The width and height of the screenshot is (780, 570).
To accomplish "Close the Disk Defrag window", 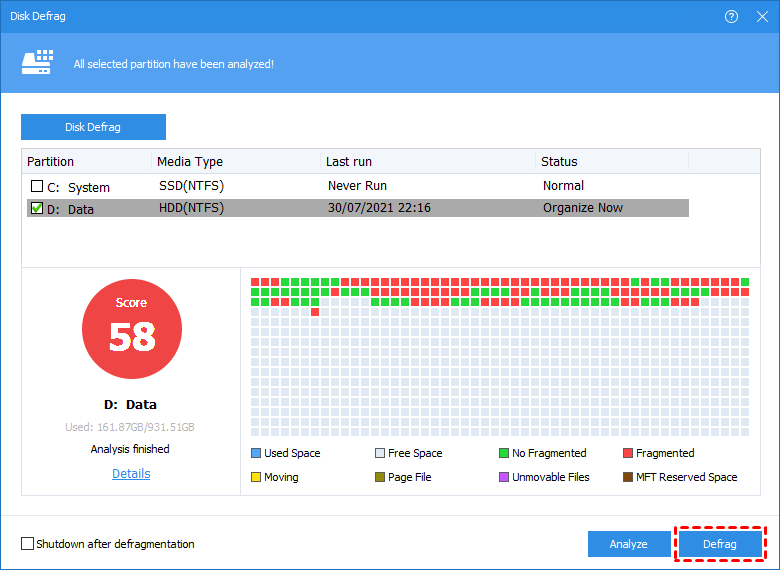I will pos(761,17).
